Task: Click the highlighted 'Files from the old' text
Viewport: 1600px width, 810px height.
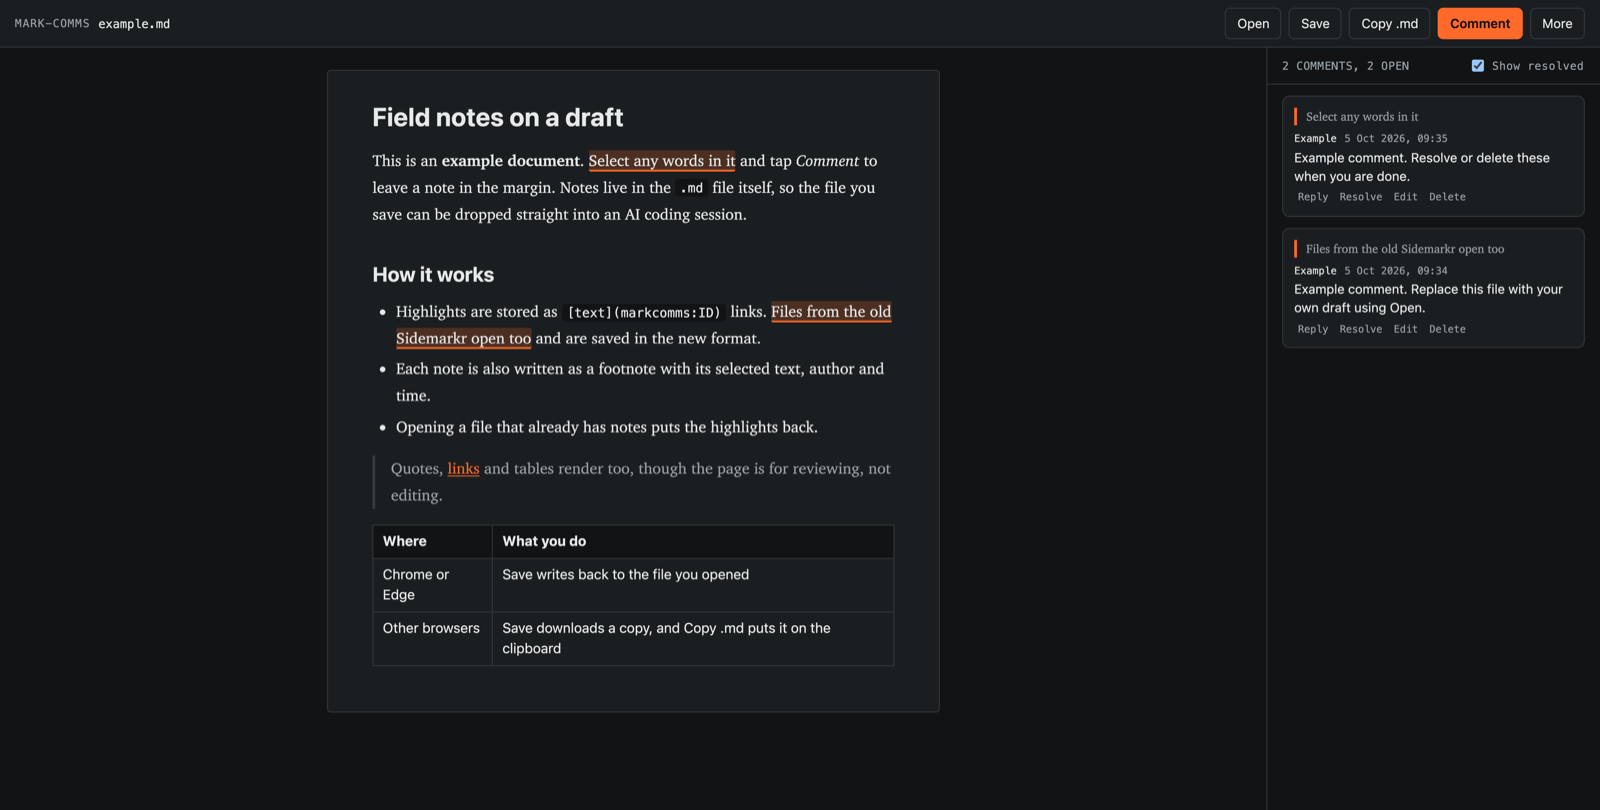Action: click(x=831, y=312)
